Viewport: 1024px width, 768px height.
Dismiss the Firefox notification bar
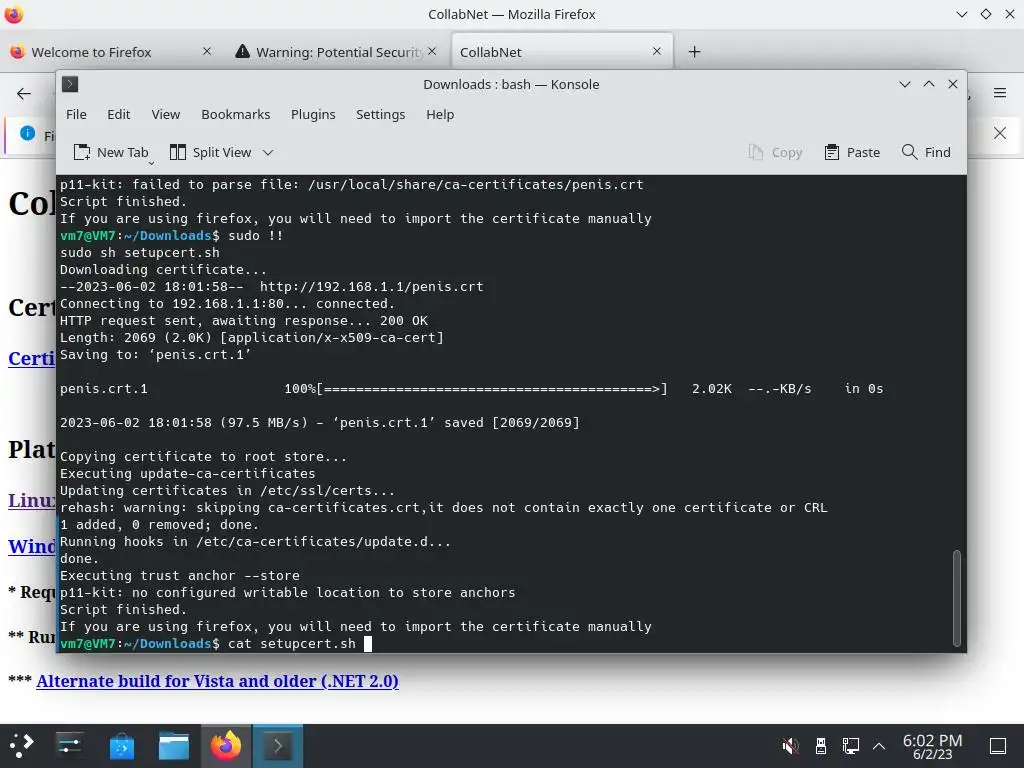click(x=1000, y=133)
